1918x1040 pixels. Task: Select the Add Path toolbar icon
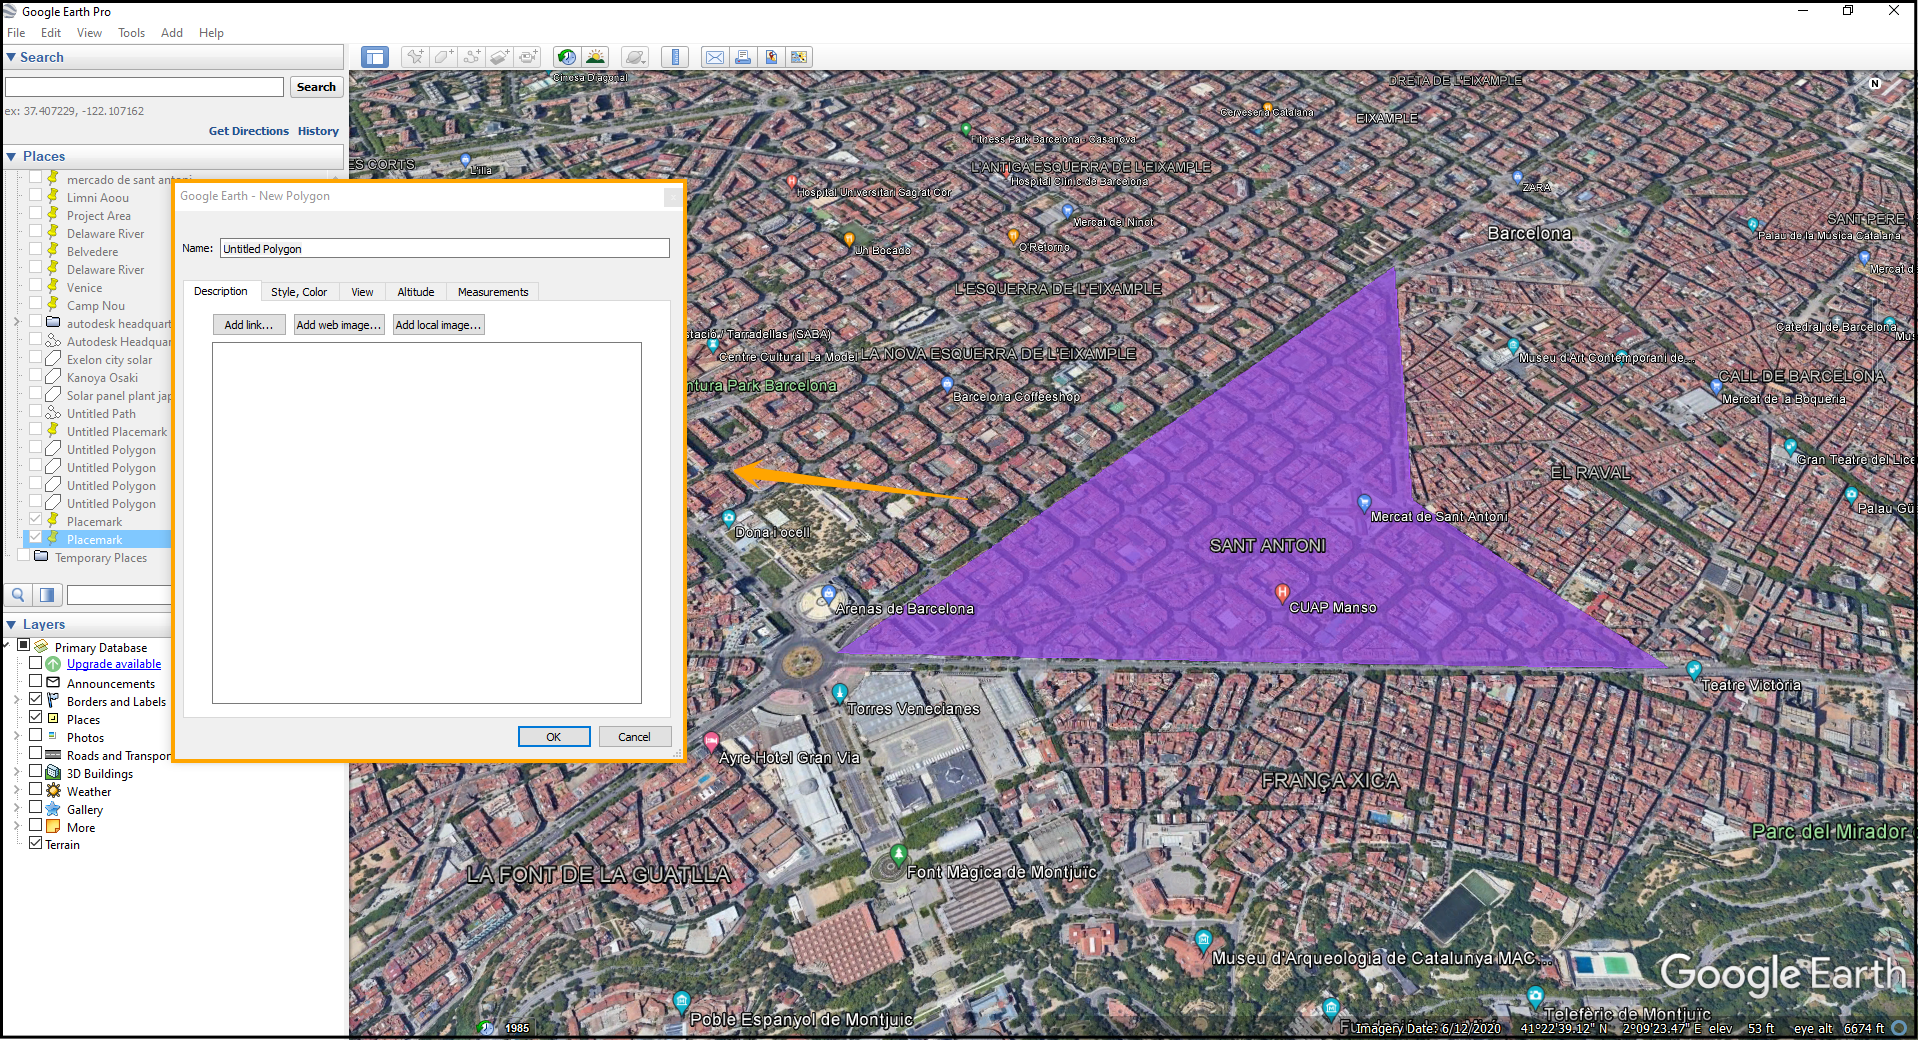click(471, 57)
